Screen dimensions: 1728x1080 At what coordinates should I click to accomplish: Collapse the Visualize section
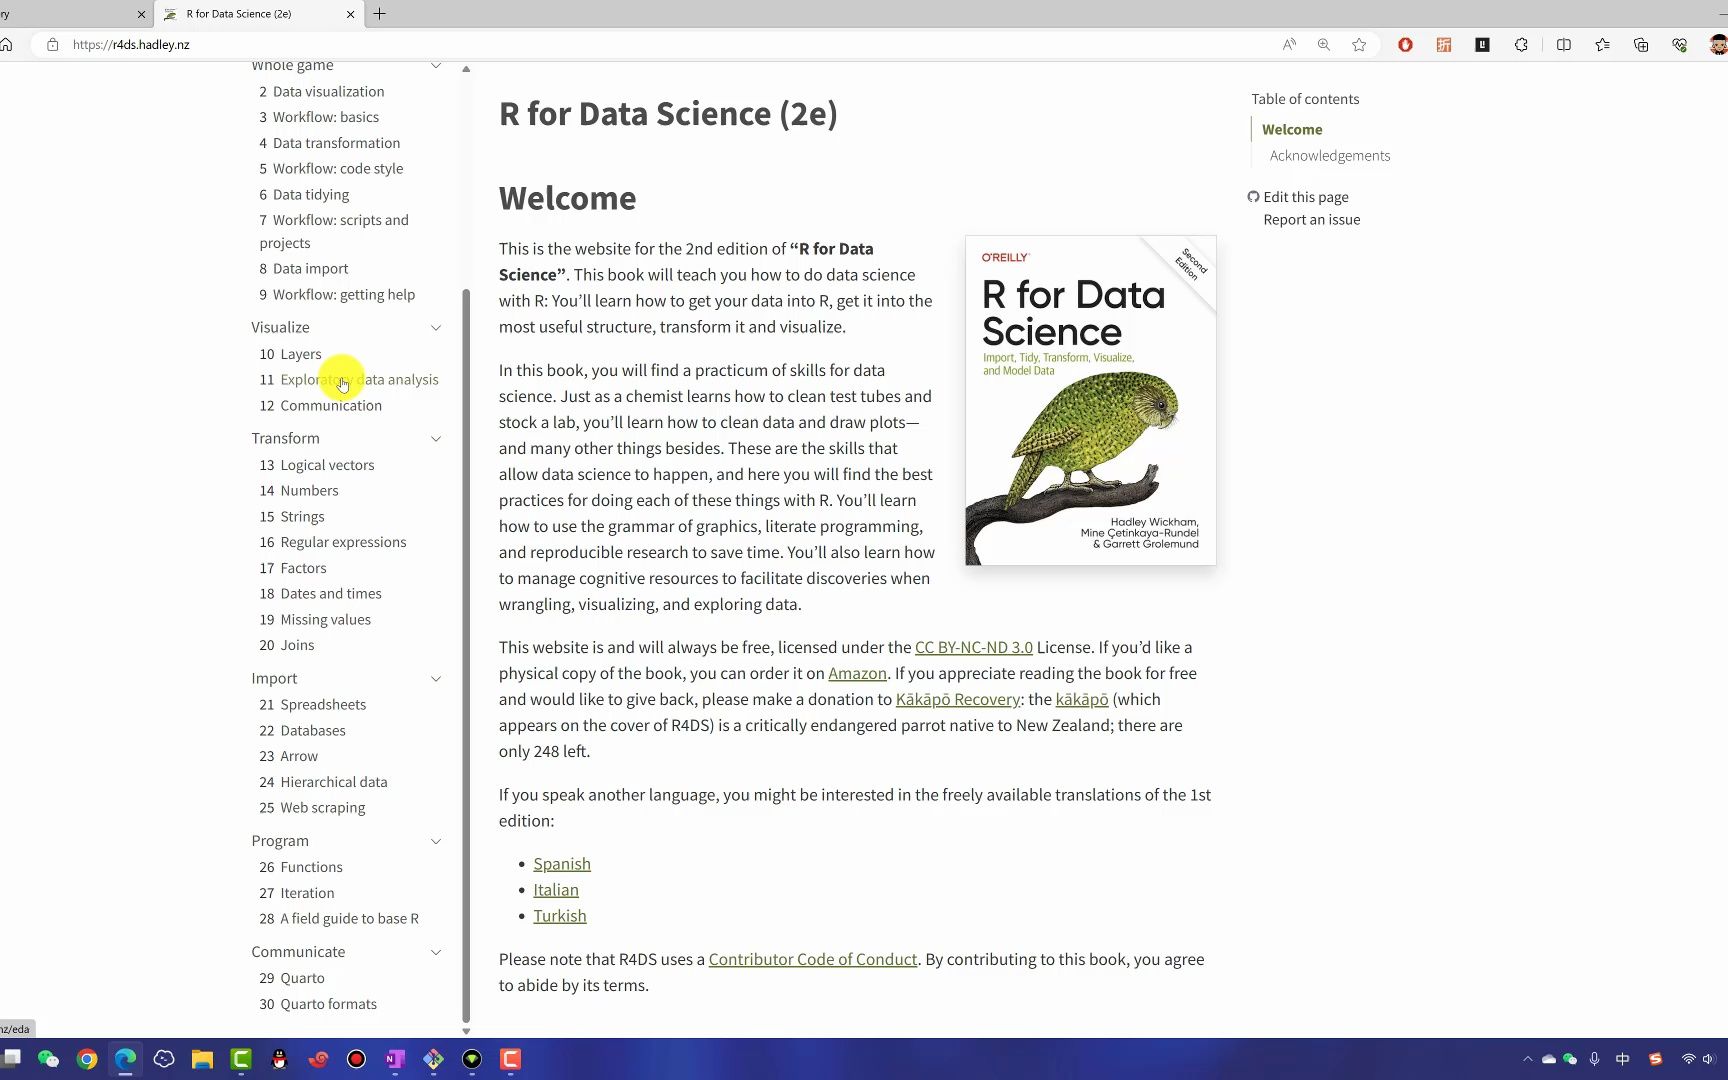click(x=436, y=328)
